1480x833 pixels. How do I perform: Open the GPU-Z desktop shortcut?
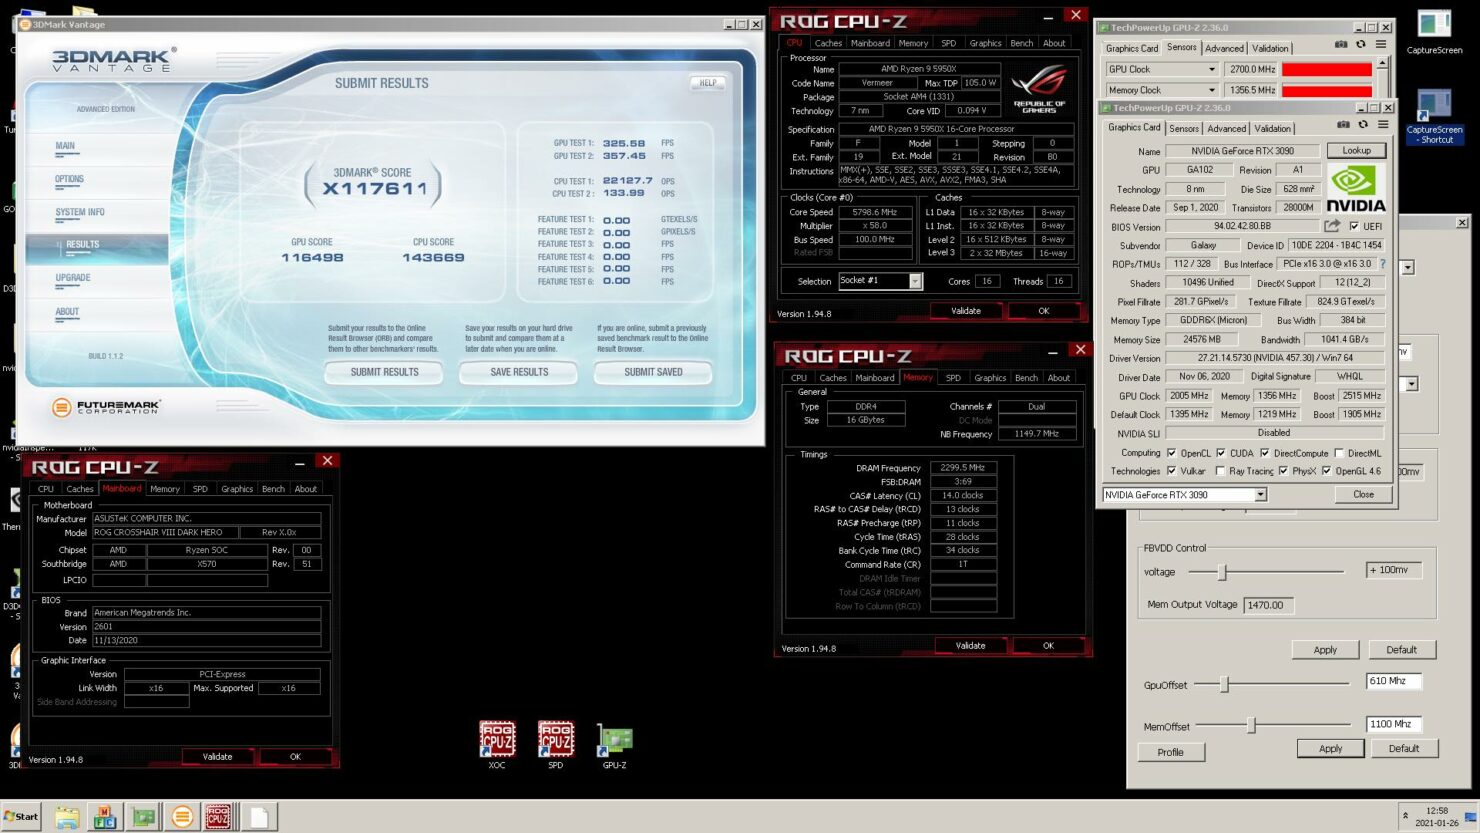click(x=614, y=746)
